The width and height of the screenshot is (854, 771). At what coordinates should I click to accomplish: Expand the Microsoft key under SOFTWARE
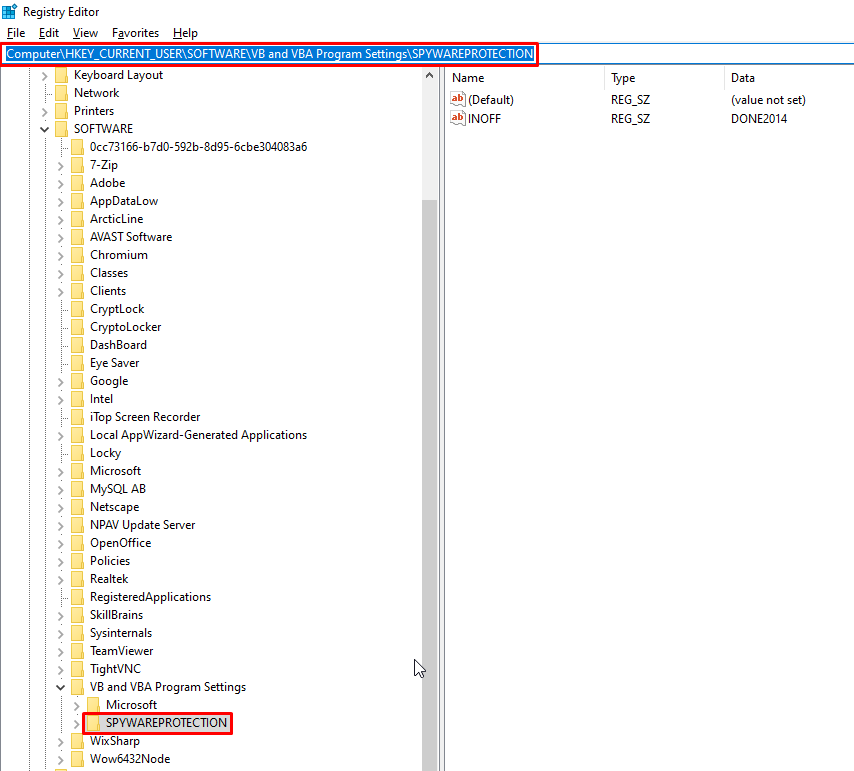[x=61, y=471]
